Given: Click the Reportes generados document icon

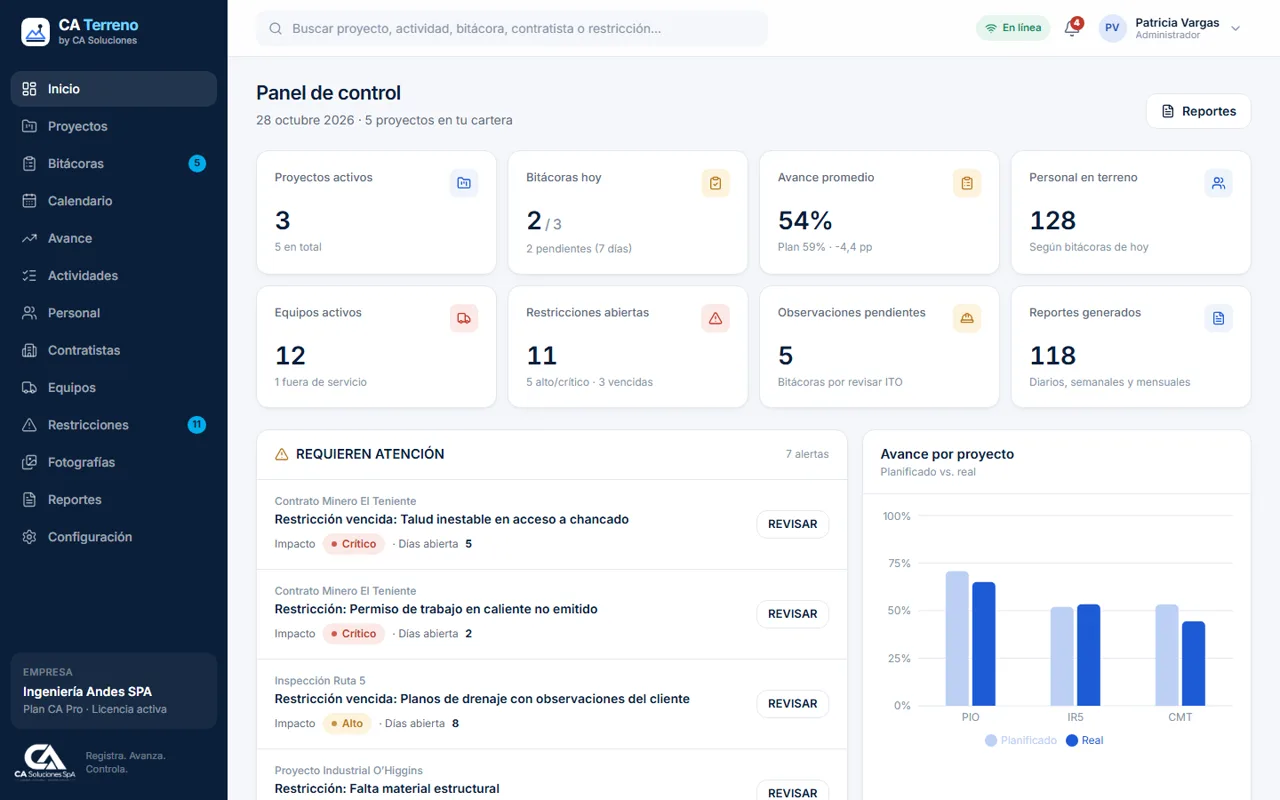Looking at the screenshot, I should pyautogui.click(x=1218, y=318).
